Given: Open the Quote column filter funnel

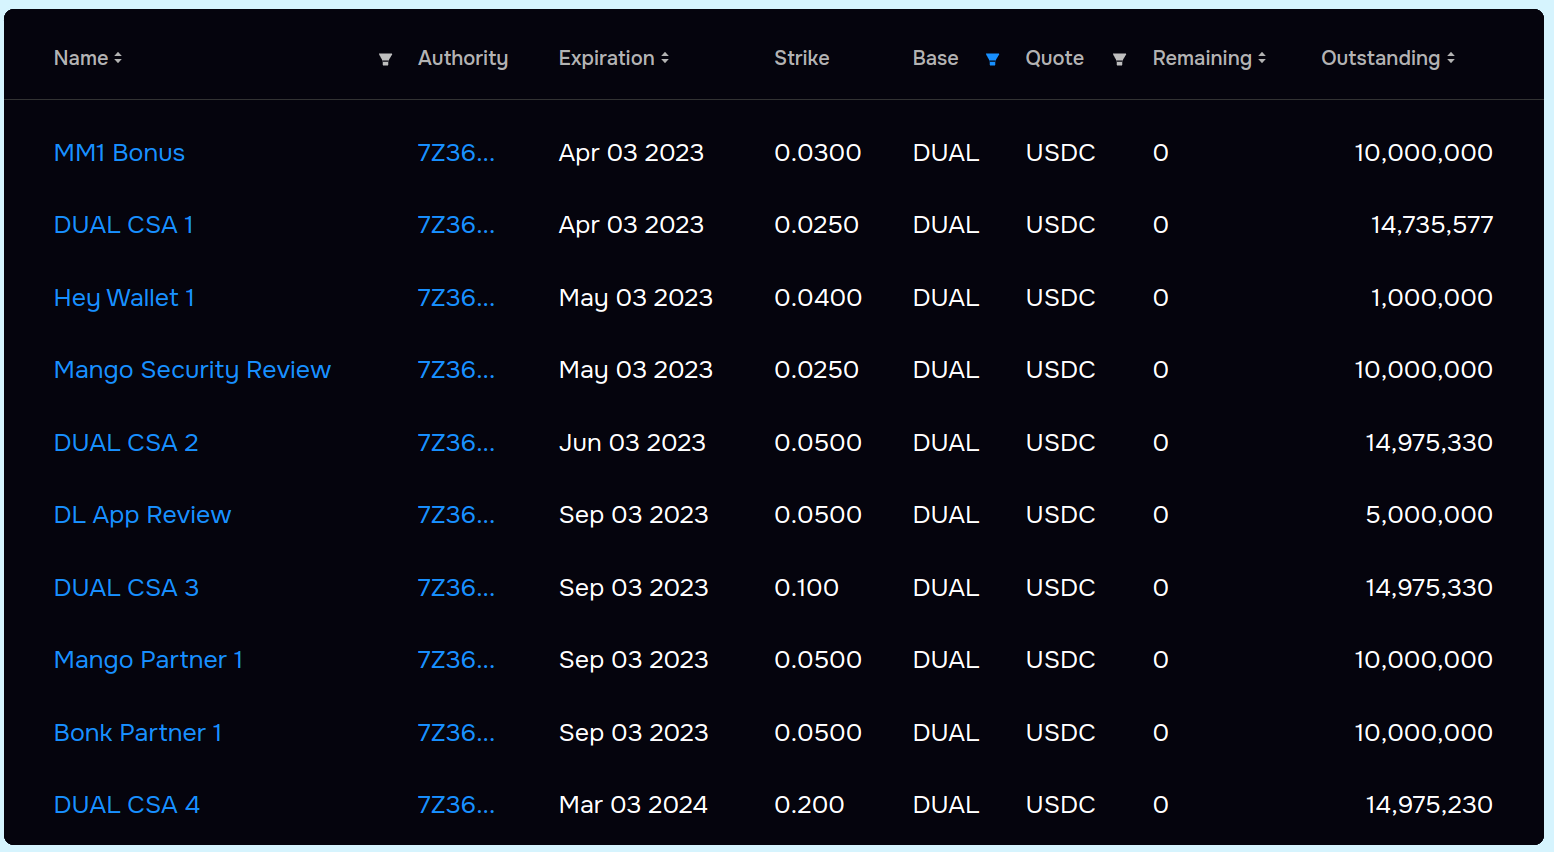Looking at the screenshot, I should [1119, 60].
